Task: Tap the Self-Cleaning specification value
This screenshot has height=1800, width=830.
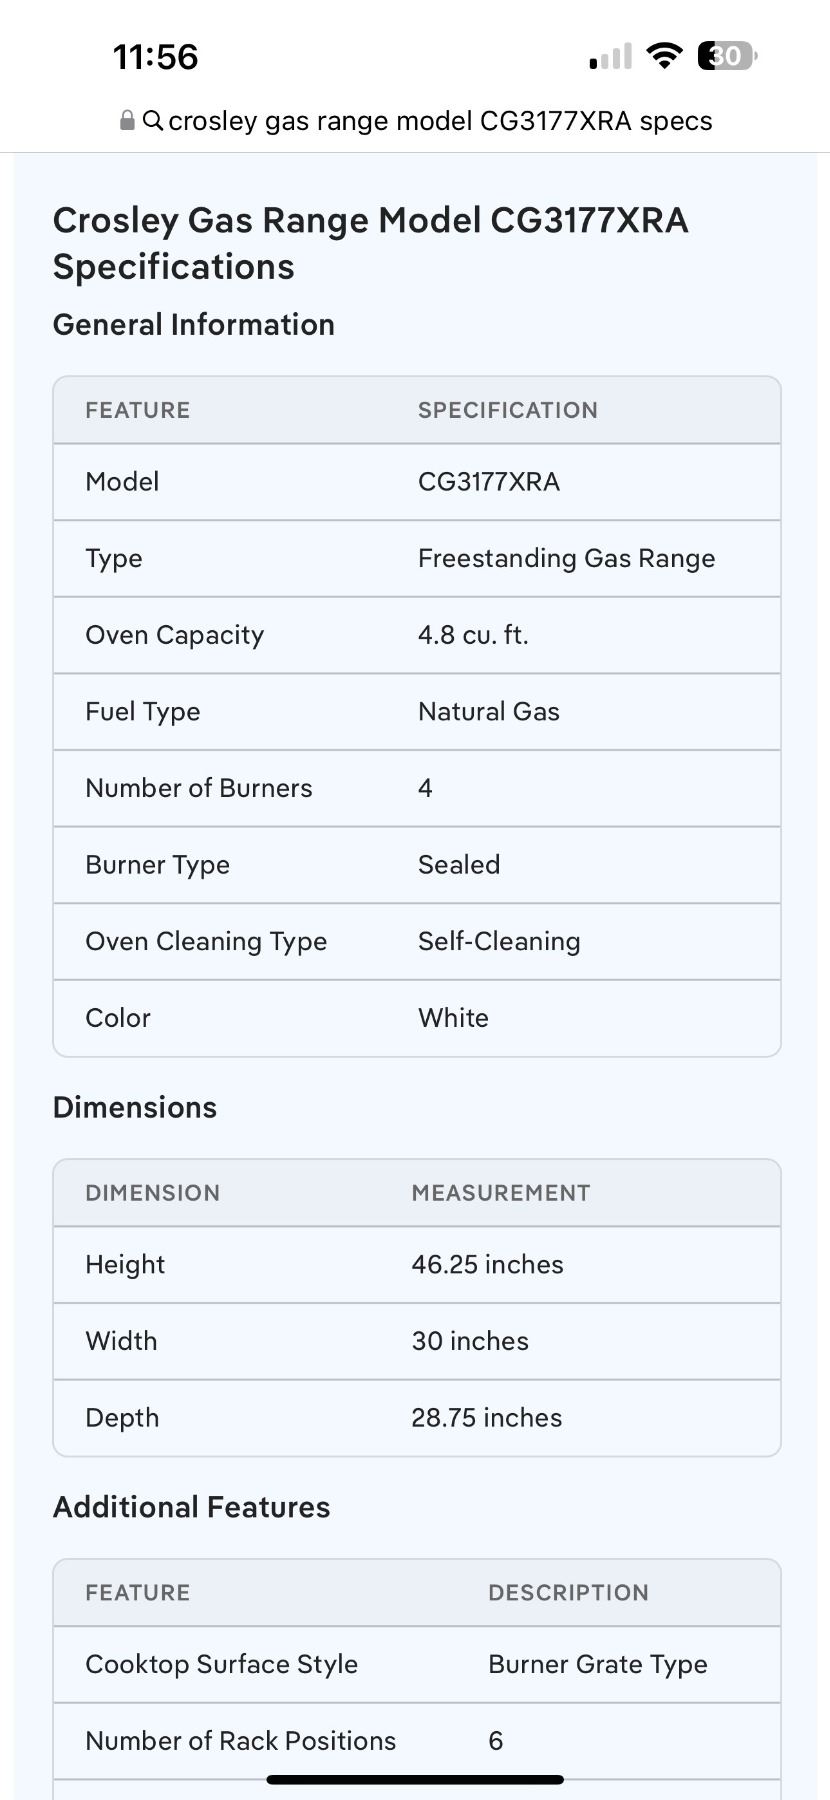Action: (499, 942)
